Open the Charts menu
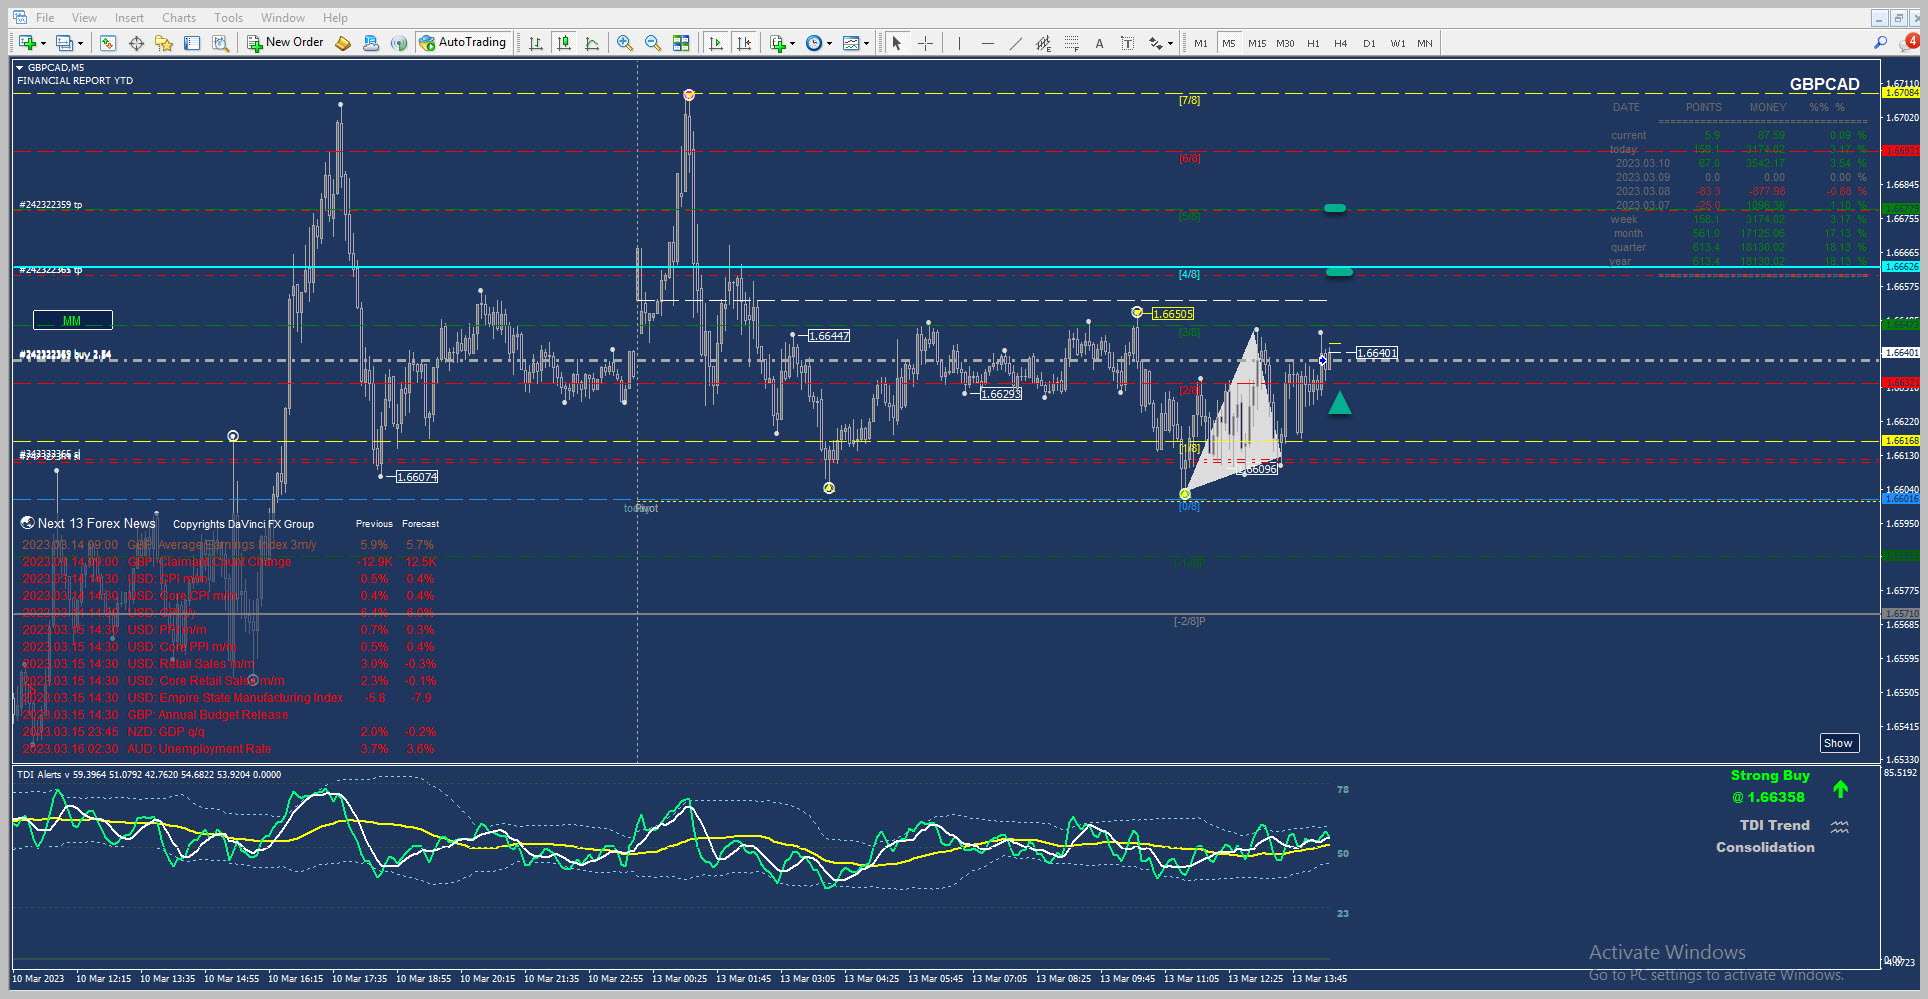Viewport: 1928px width, 999px height. (179, 18)
